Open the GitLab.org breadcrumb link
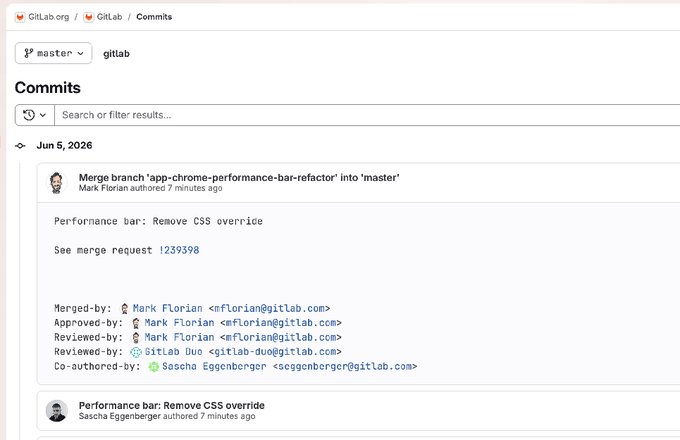680x440 pixels. click(49, 17)
